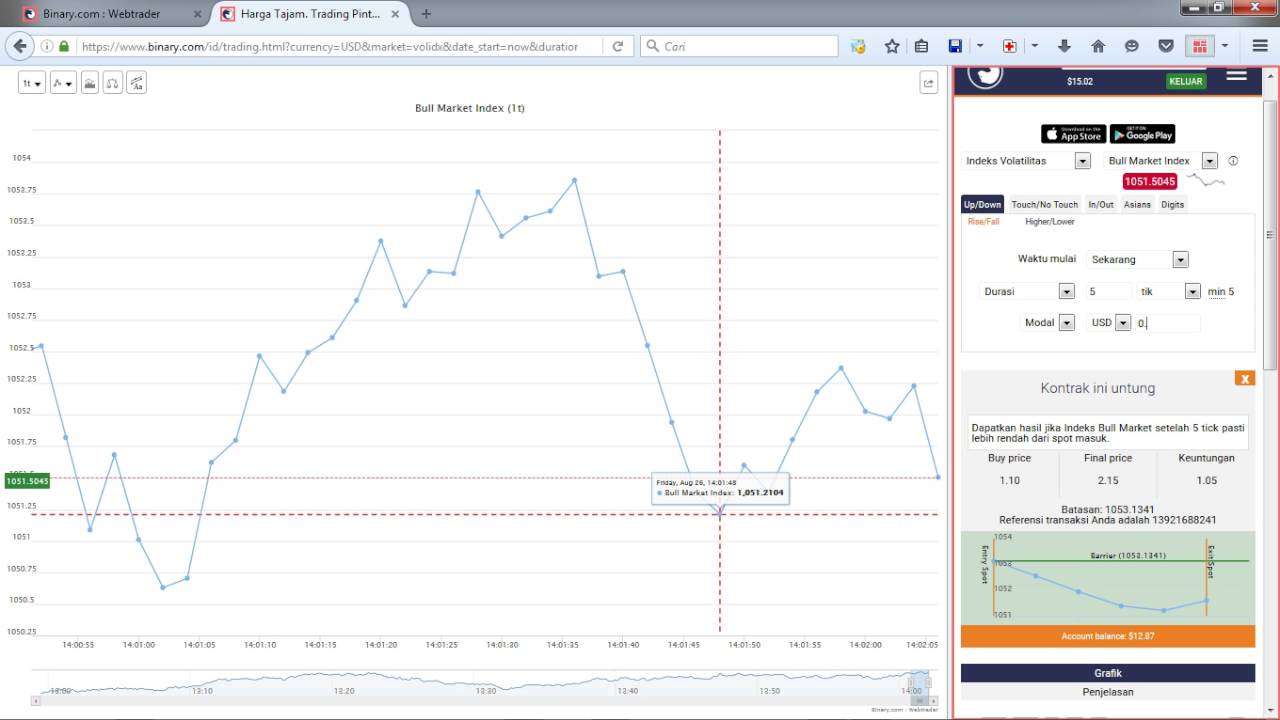Go to Firefox home page icon
1280x720 pixels.
click(x=1098, y=46)
